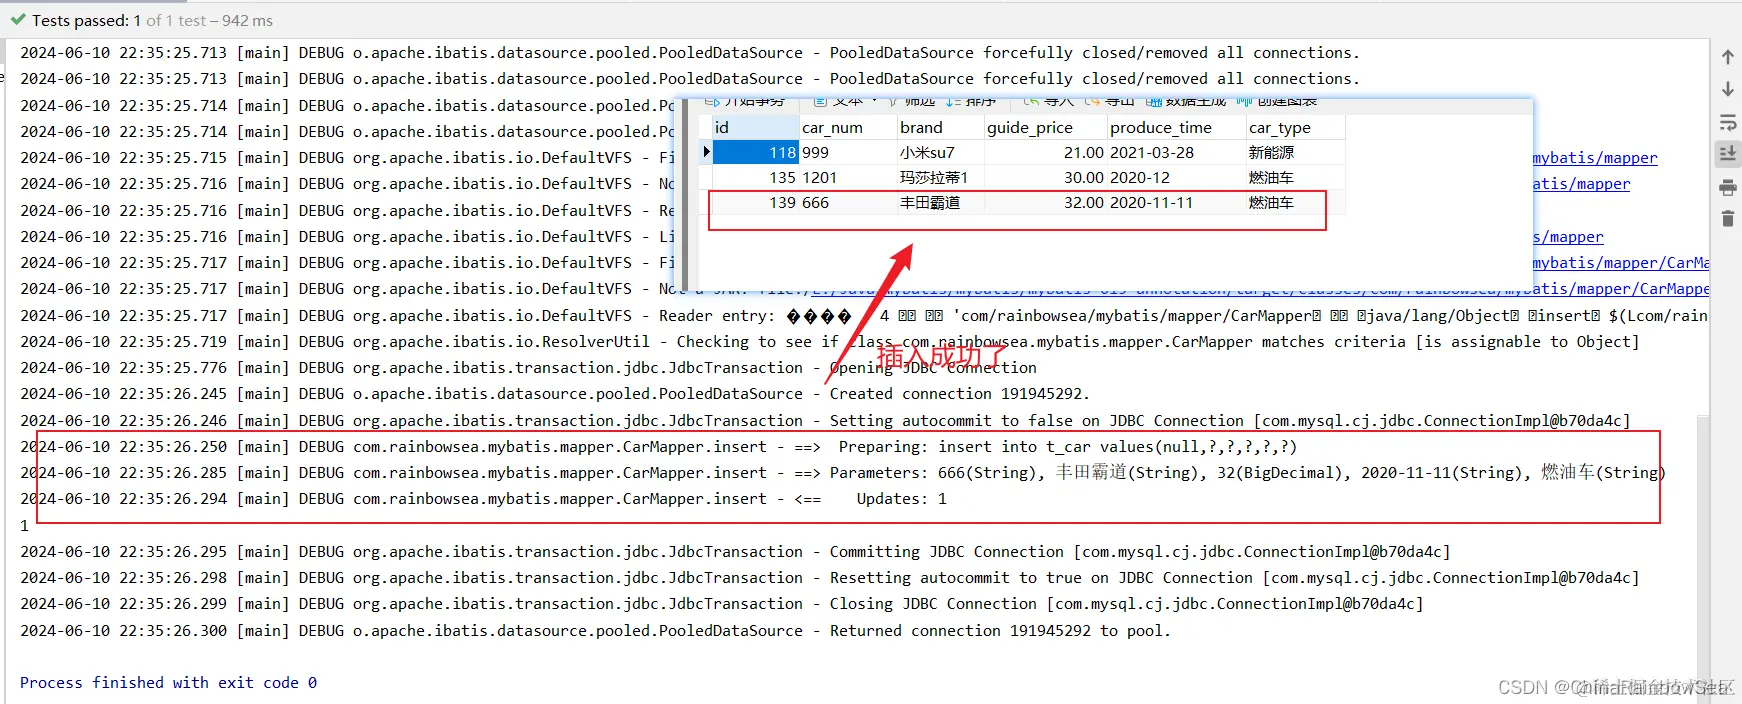The width and height of the screenshot is (1742, 704).
Task: Click the produce_time cell 2021-03-28
Action: click(x=1176, y=152)
